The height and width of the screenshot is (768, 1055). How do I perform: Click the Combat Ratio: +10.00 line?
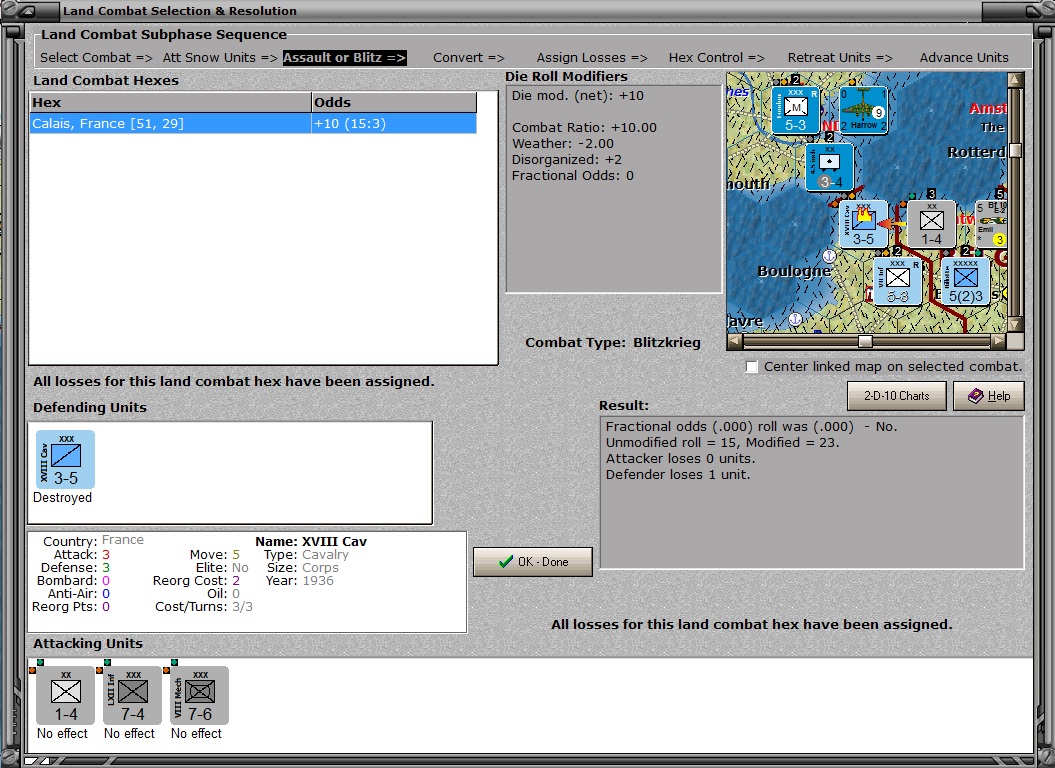click(584, 128)
